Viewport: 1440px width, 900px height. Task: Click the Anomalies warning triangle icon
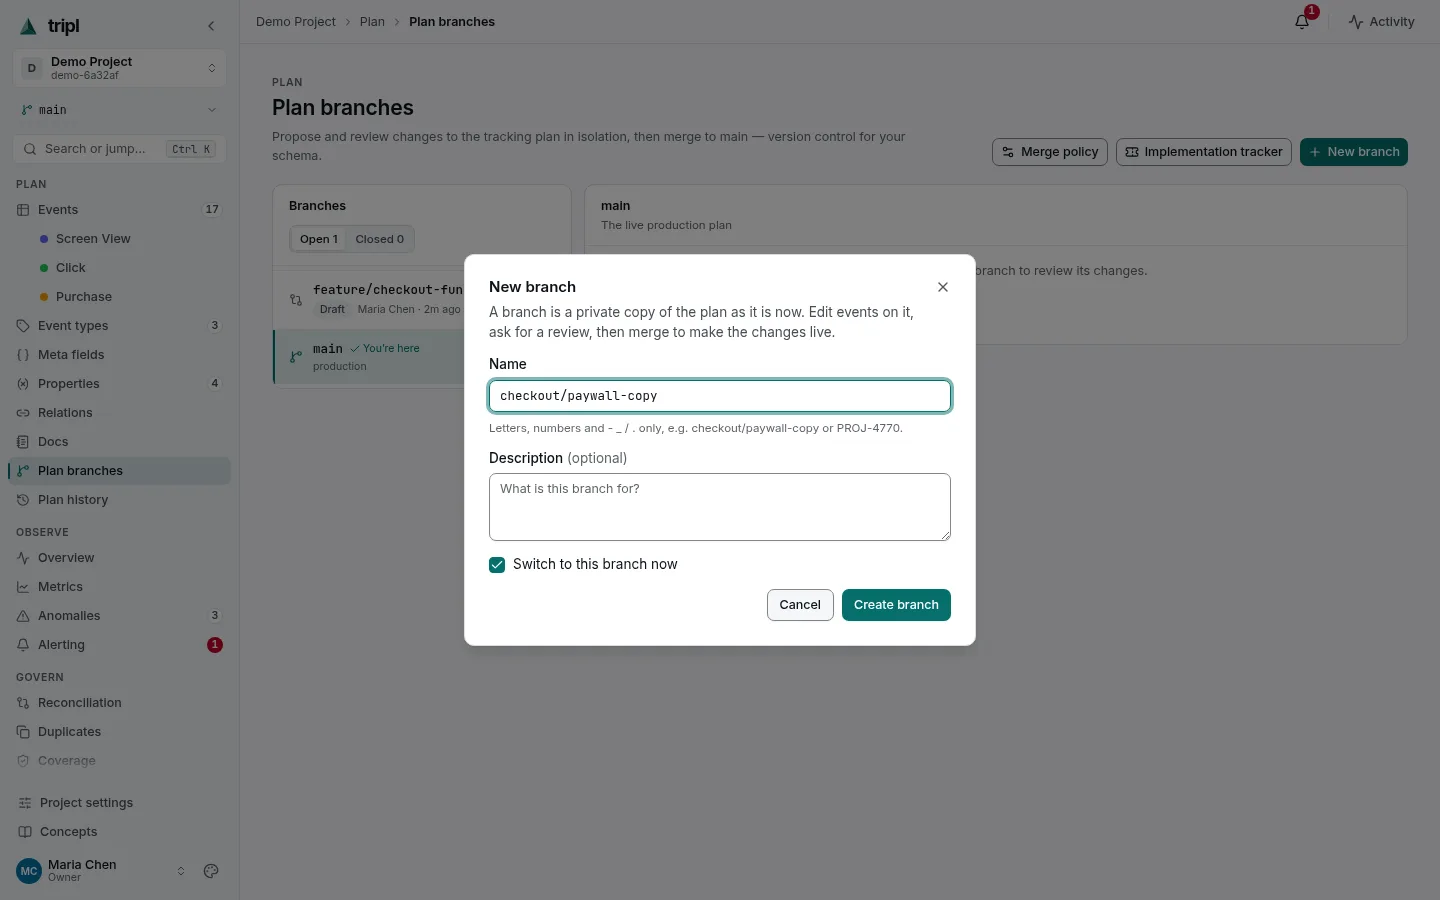tap(23, 616)
